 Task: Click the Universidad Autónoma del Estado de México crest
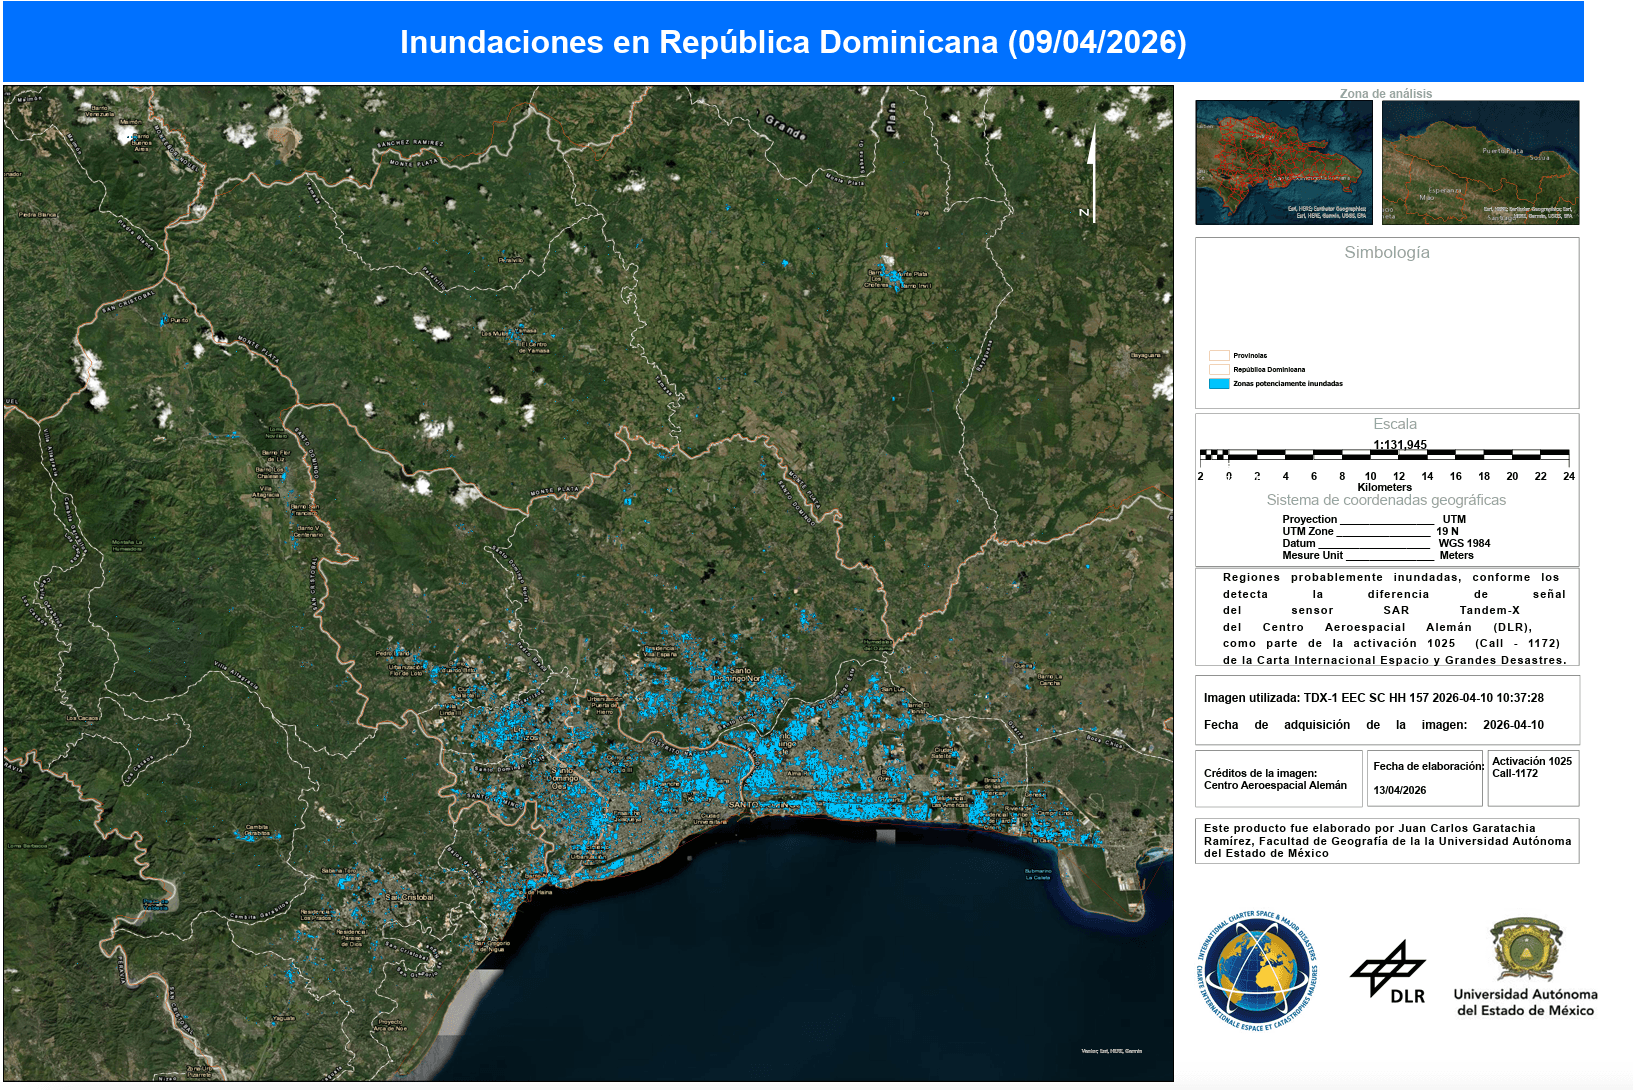pyautogui.click(x=1525, y=949)
